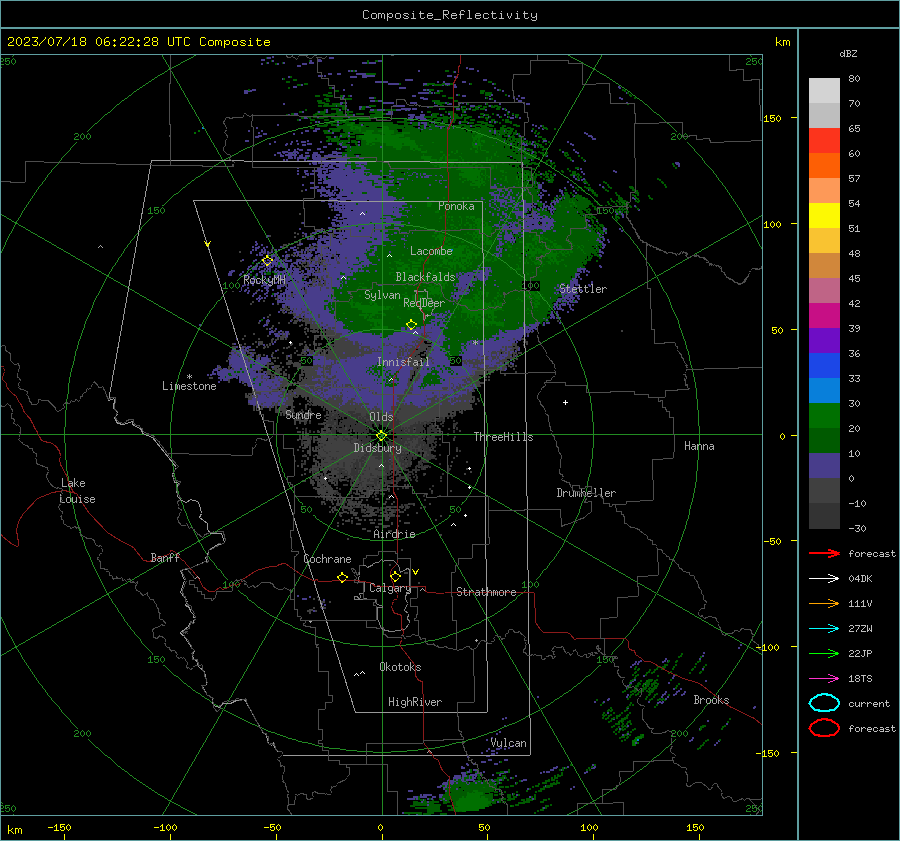This screenshot has width=900, height=841.
Task: Click the yellow diamond marker near RockyMH
Action: coord(267,261)
